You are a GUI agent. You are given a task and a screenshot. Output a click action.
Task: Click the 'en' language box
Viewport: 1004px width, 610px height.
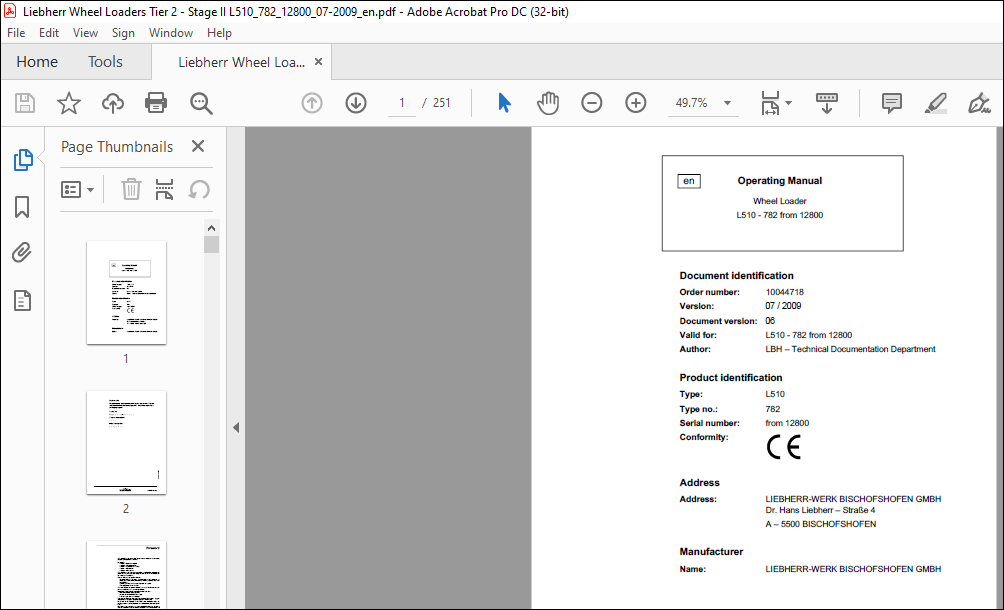689,181
